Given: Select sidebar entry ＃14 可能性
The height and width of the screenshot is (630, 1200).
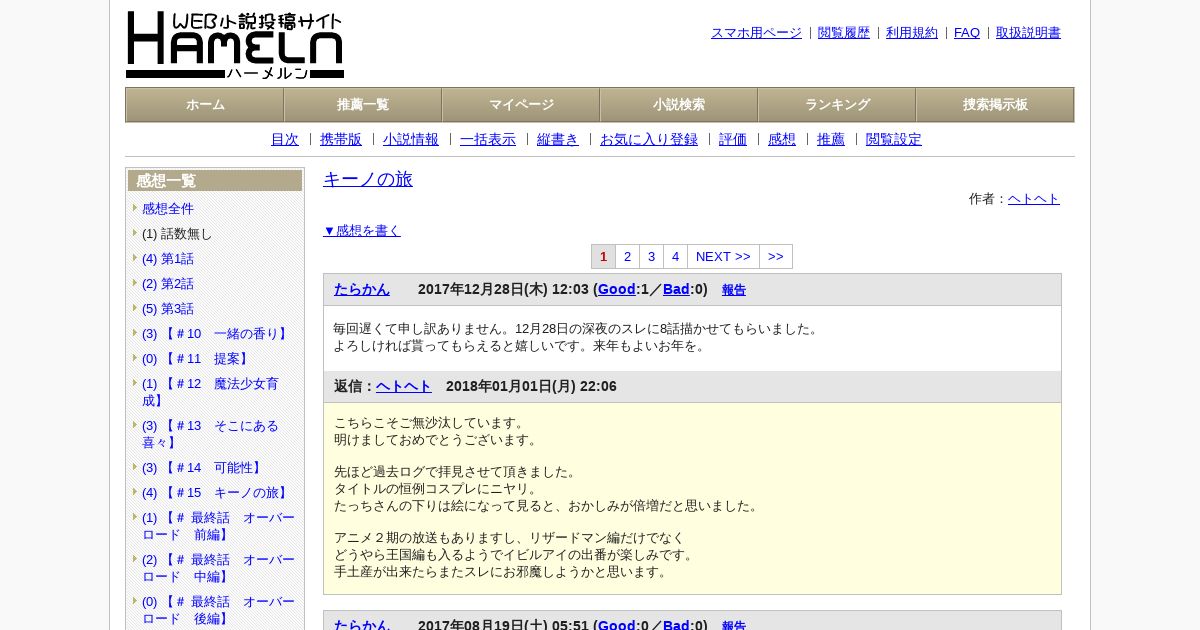Looking at the screenshot, I should click(x=203, y=467).
